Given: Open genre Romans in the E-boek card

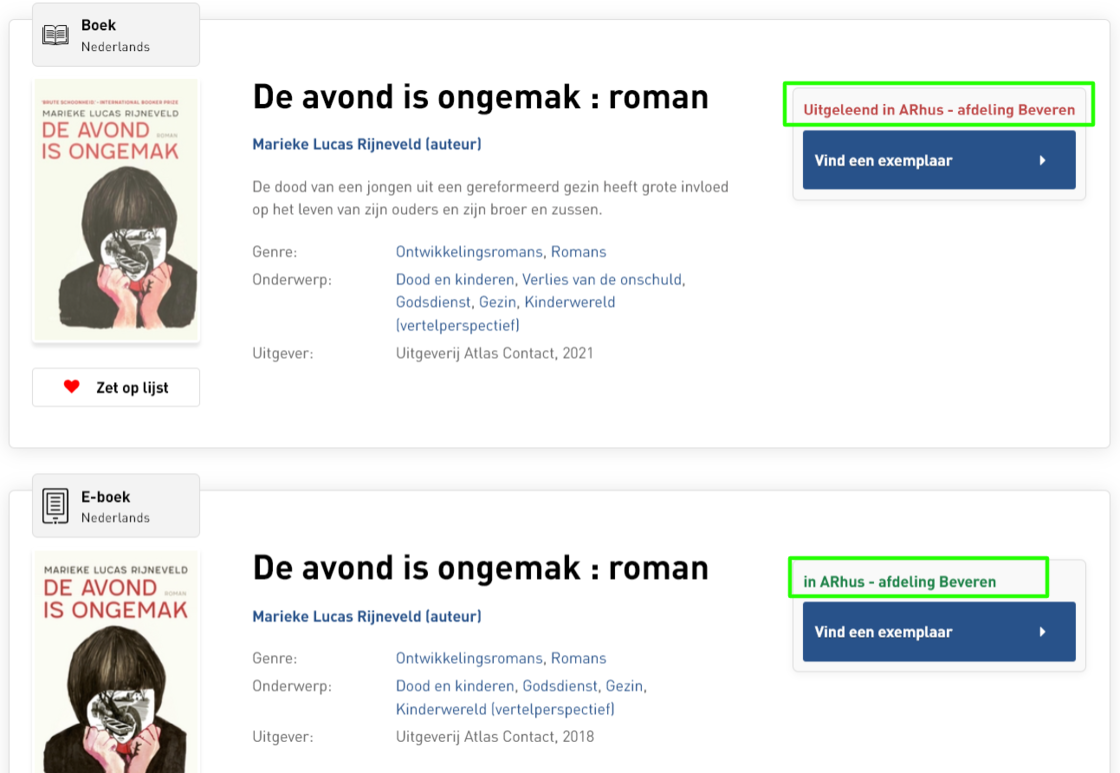Looking at the screenshot, I should (x=579, y=658).
